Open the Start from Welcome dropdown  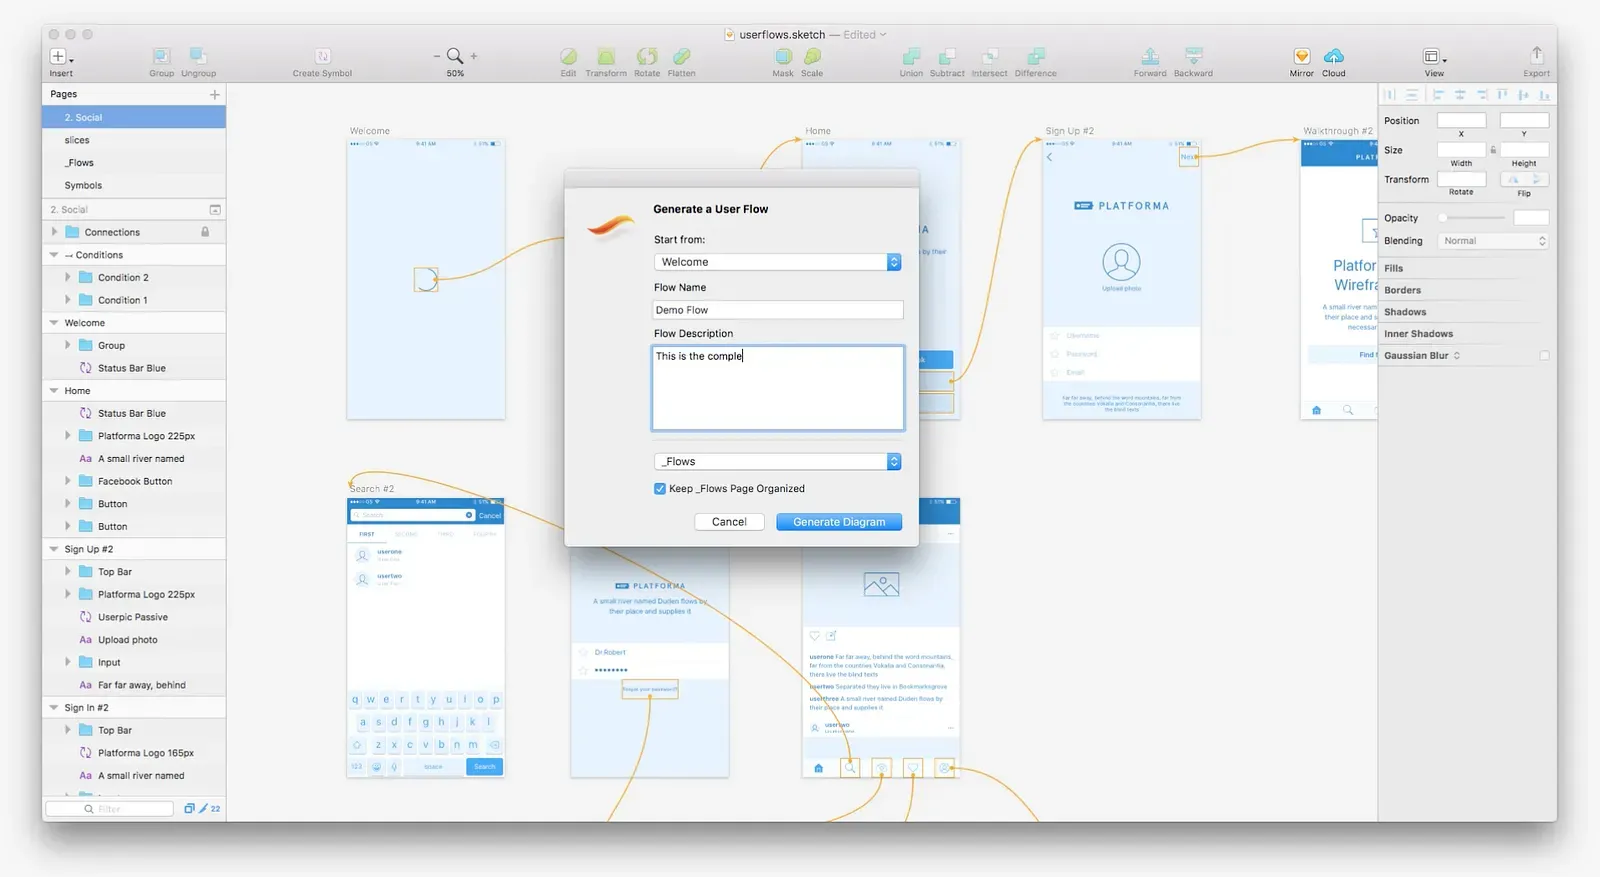778,262
